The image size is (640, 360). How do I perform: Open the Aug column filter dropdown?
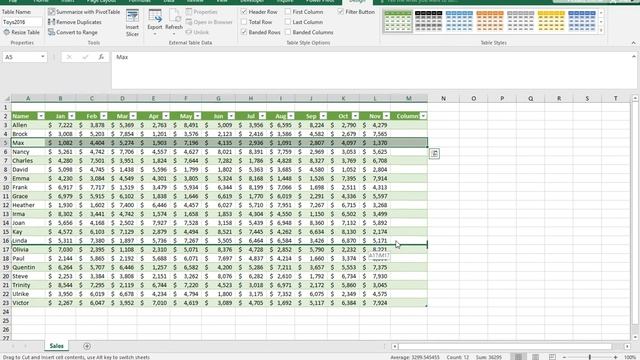[291, 116]
